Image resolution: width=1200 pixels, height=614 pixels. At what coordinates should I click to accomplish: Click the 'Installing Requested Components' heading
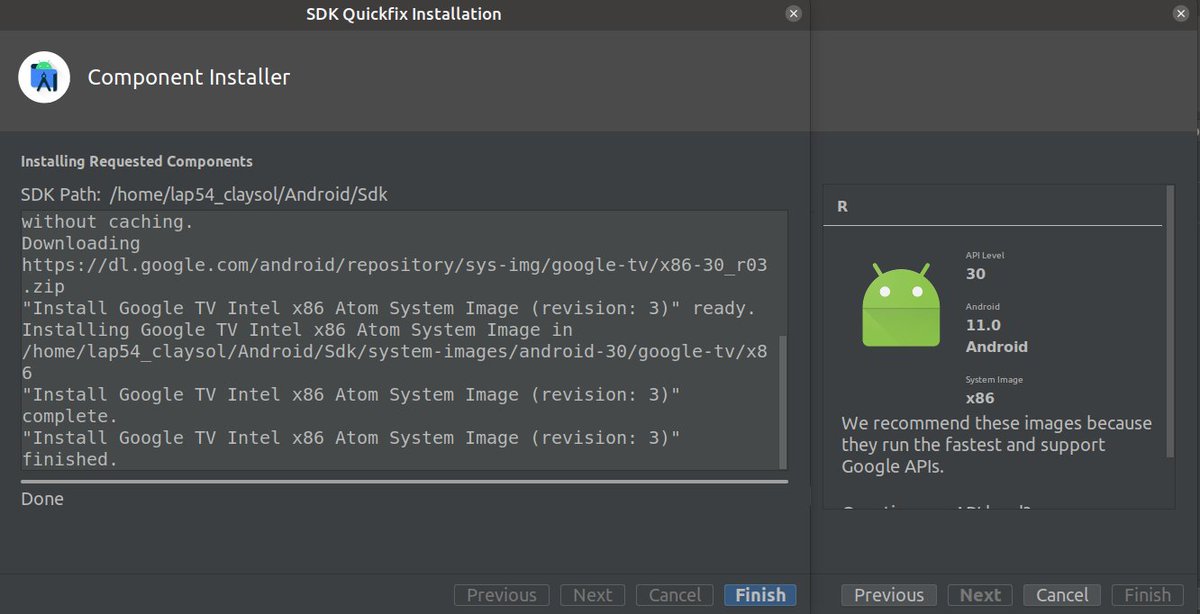[x=137, y=161]
